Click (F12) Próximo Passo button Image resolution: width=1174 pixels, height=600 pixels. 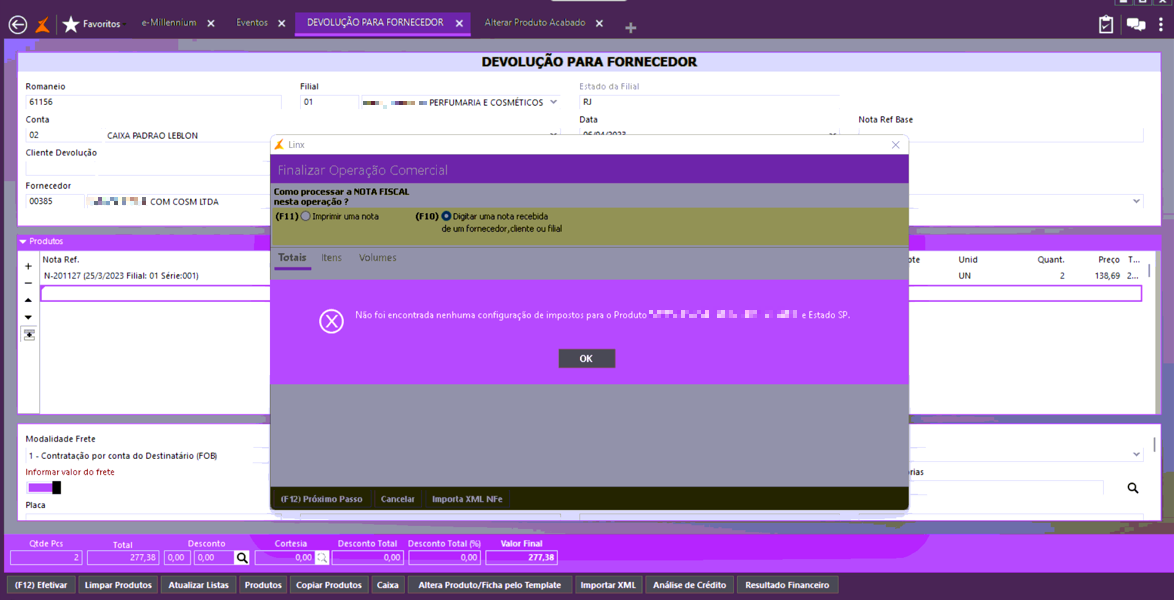[x=322, y=499]
